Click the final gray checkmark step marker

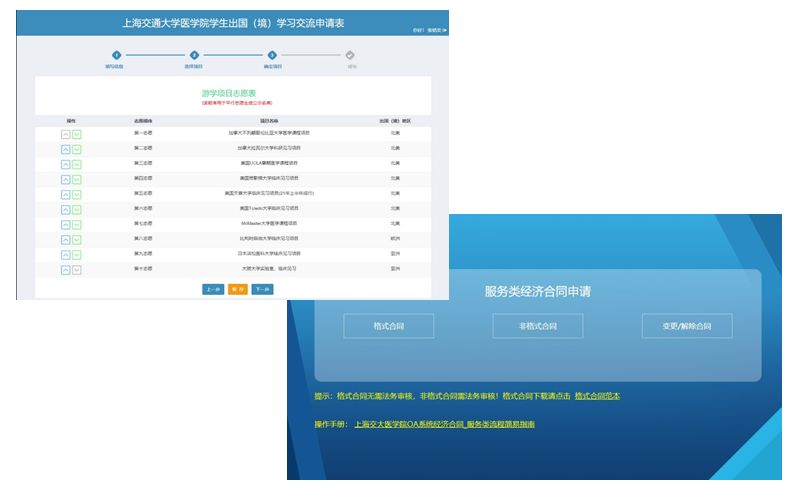pyautogui.click(x=350, y=55)
